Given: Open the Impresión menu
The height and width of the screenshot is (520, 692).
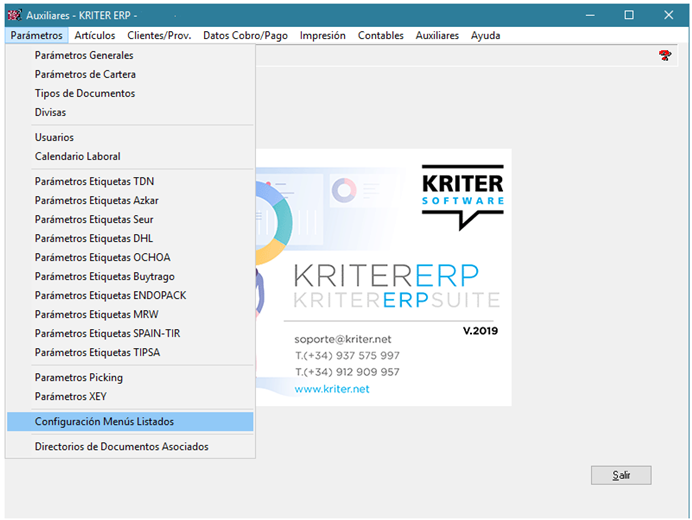Looking at the screenshot, I should [x=323, y=36].
